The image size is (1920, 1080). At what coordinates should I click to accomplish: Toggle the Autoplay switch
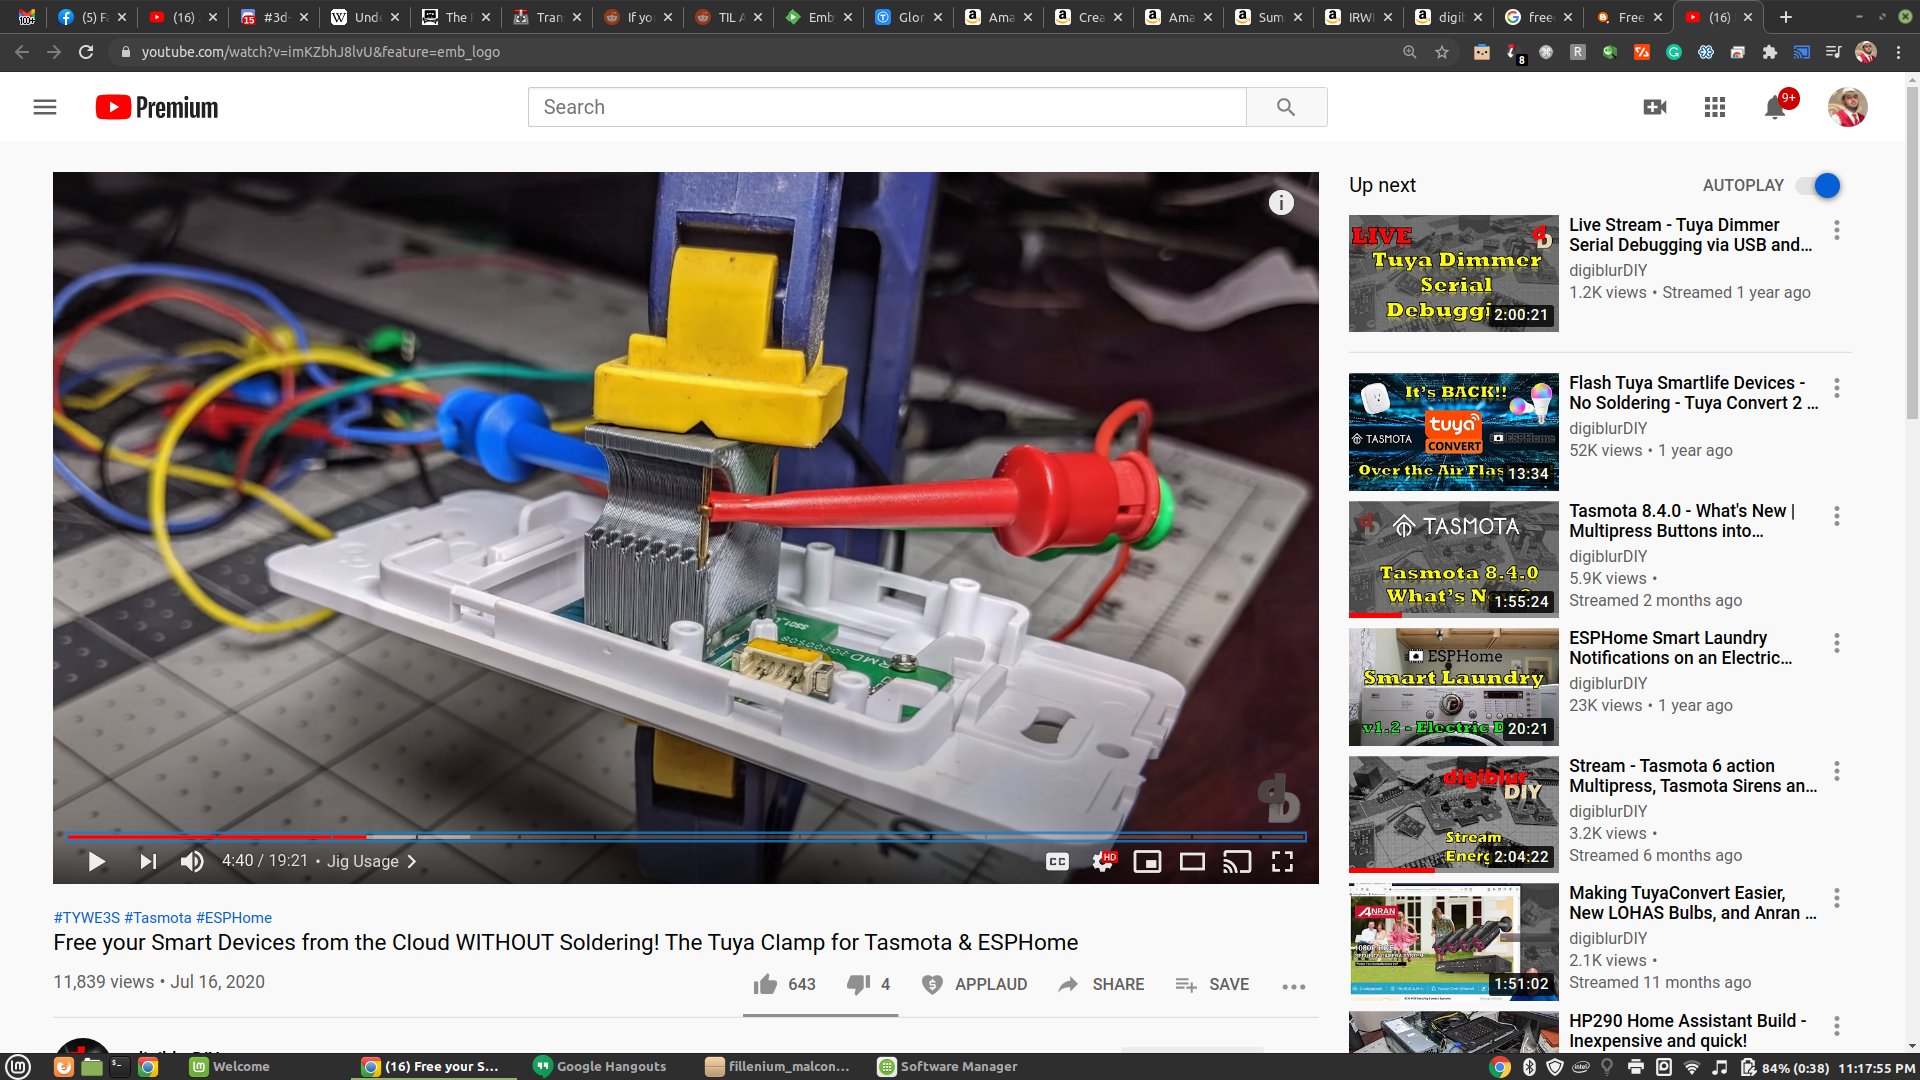[1818, 185]
